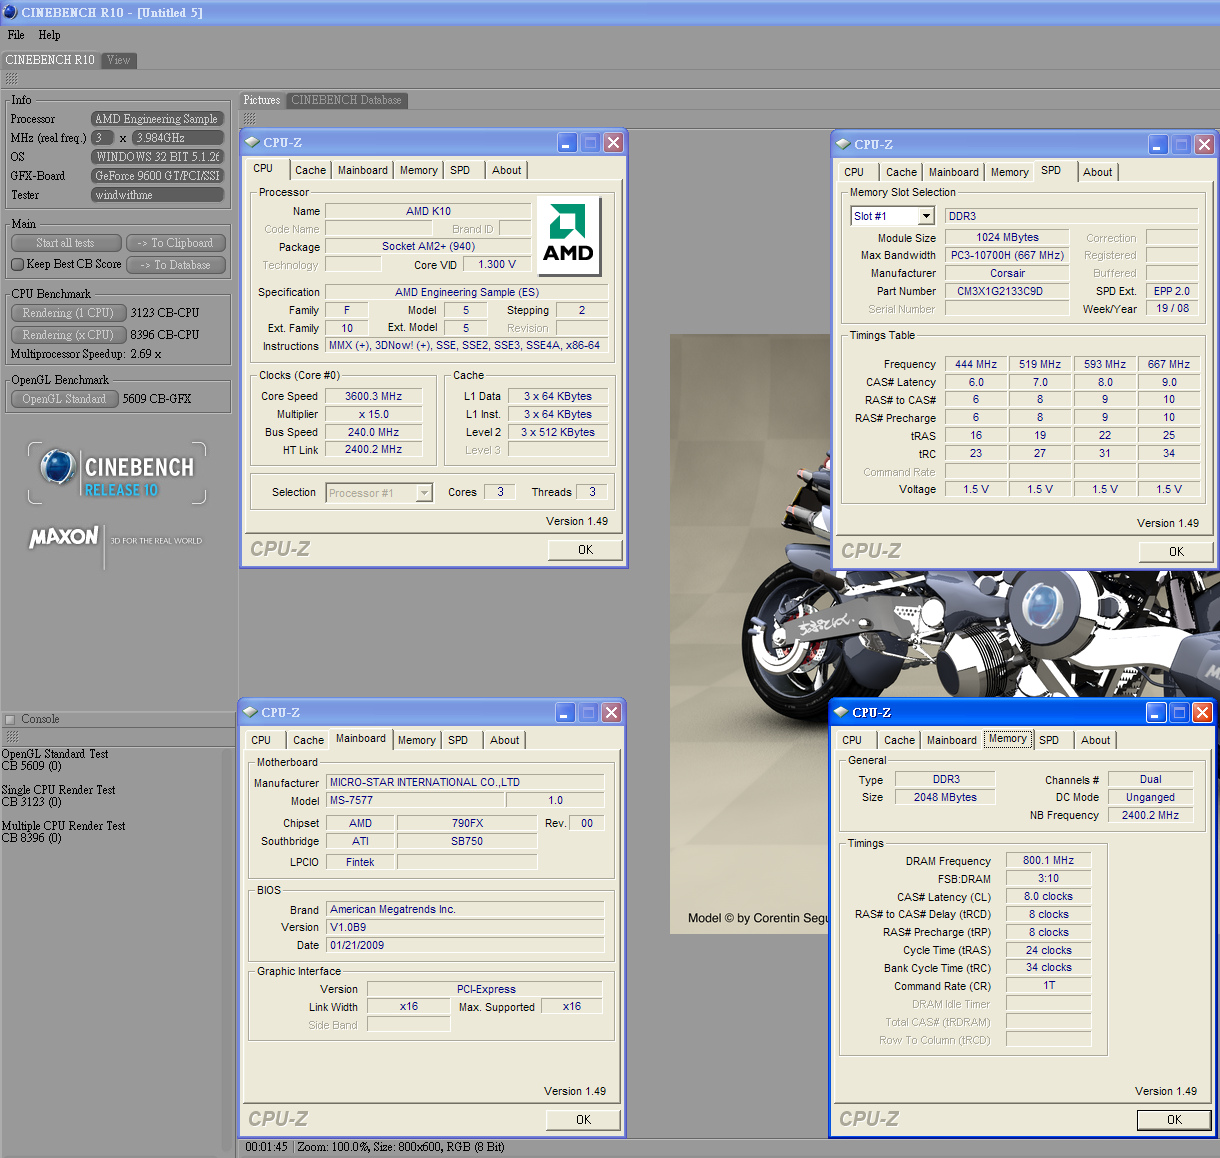The width and height of the screenshot is (1220, 1158).
Task: Minimize the CPU-Z window showing Mainboard tab
Action: coord(565,712)
